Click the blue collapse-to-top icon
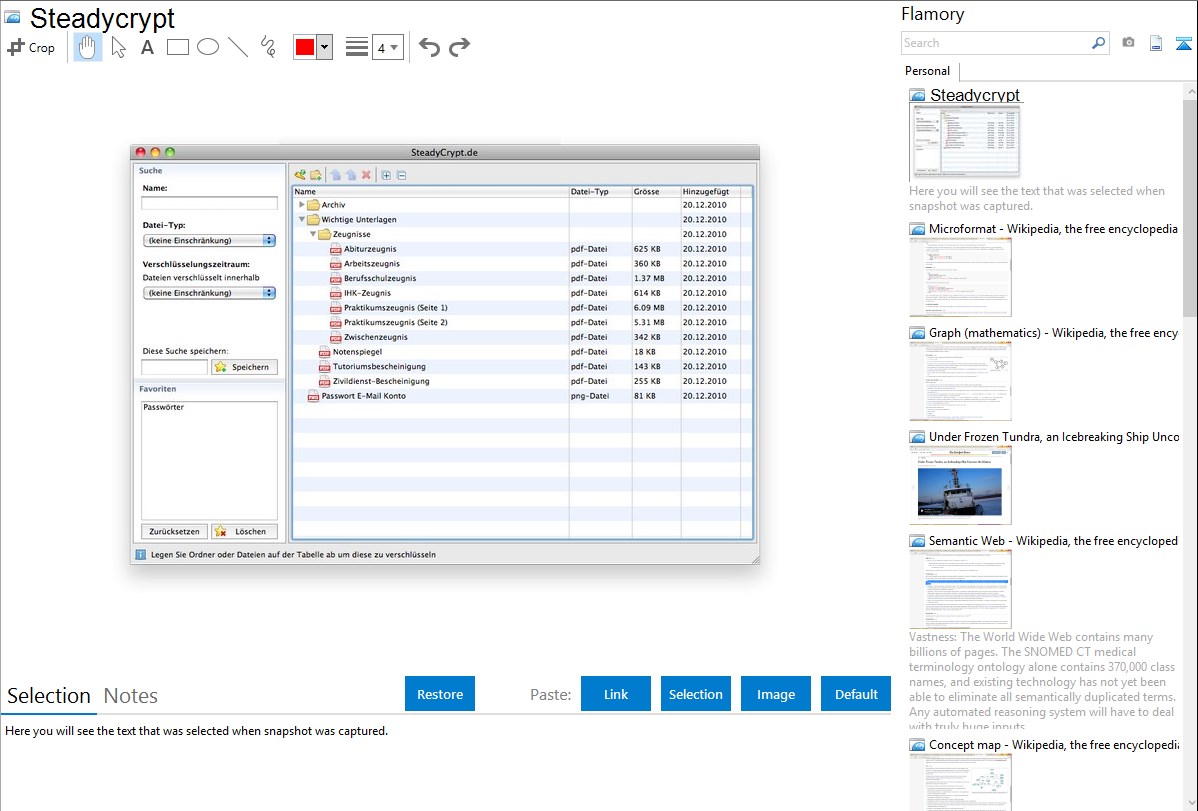The height and width of the screenshot is (811, 1198). coord(1183,43)
